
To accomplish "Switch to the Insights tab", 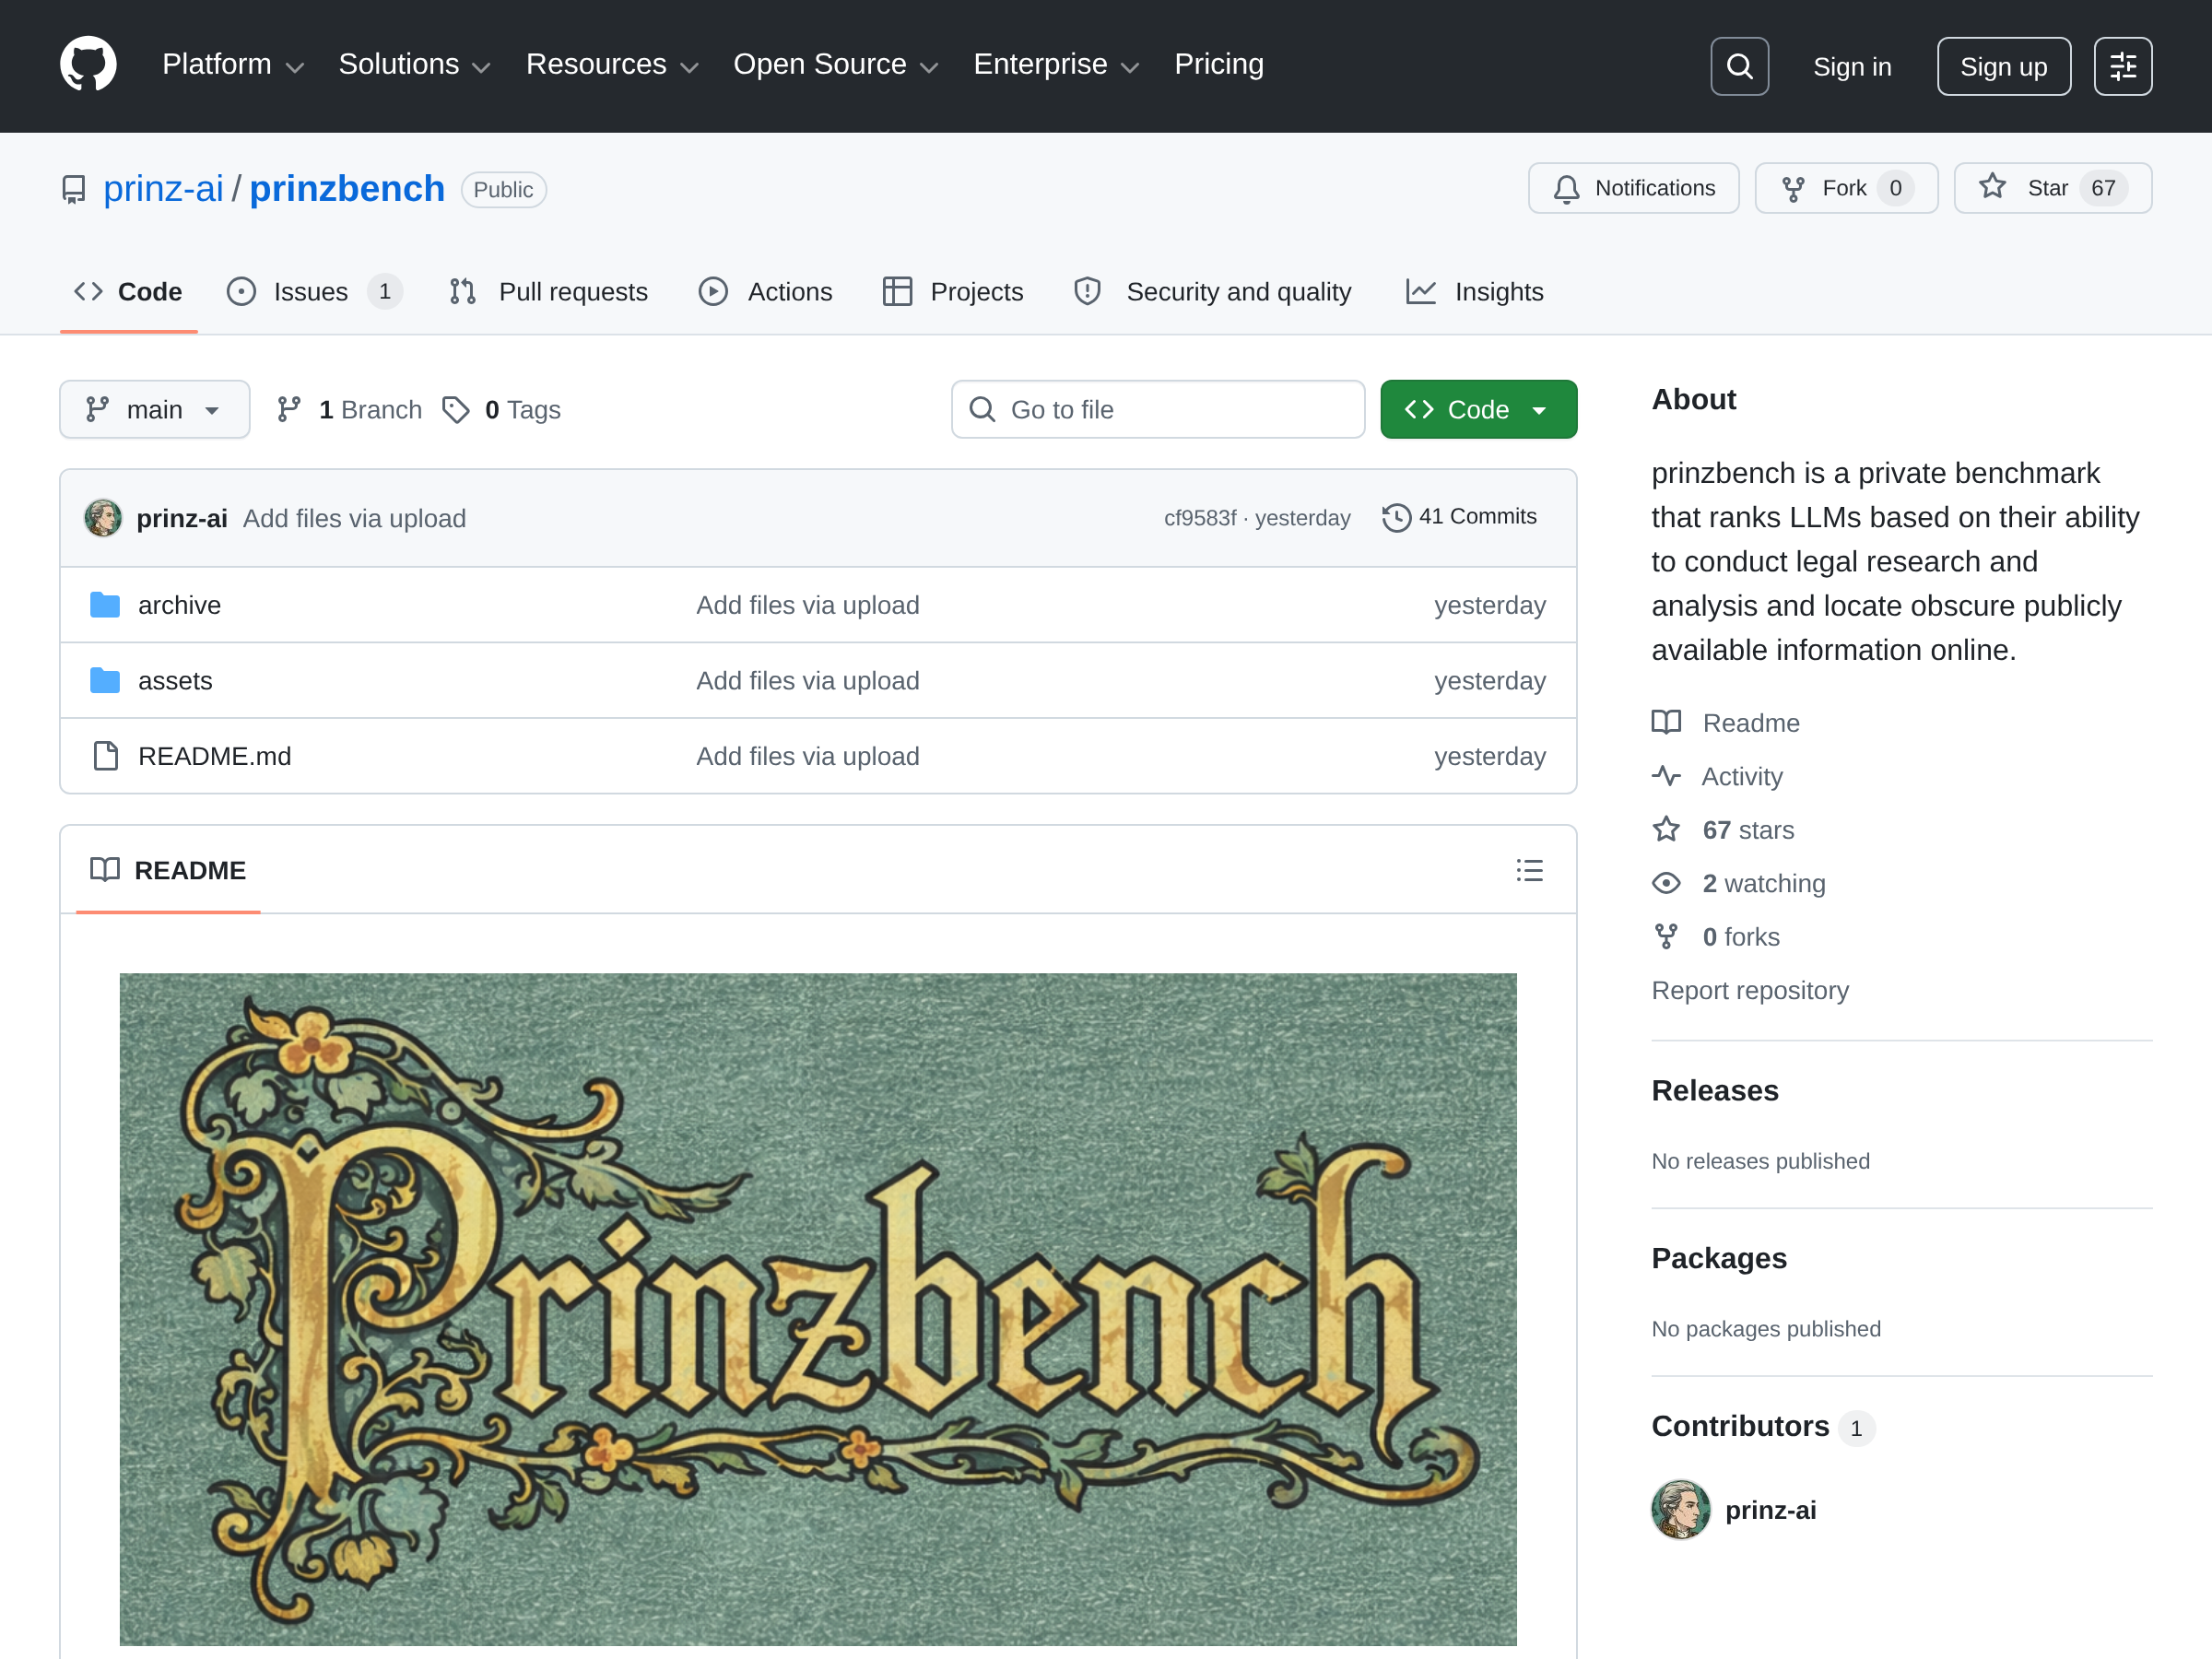I will (1474, 291).
